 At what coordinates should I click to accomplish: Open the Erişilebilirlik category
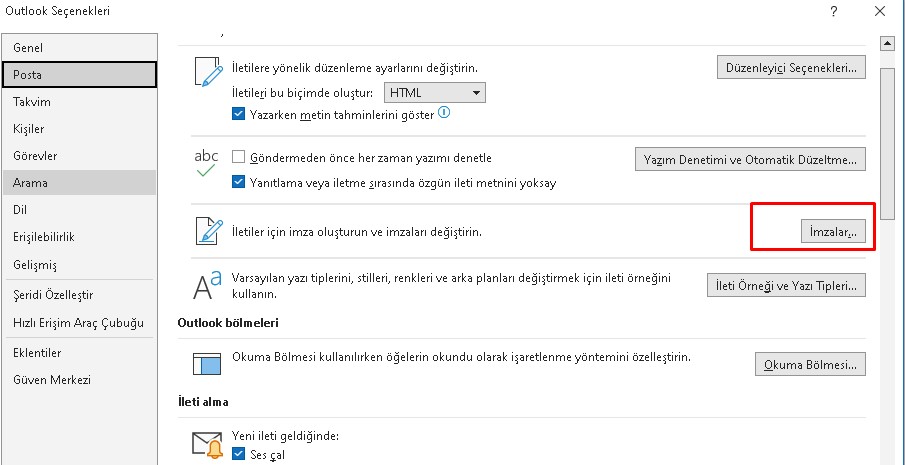coord(79,237)
